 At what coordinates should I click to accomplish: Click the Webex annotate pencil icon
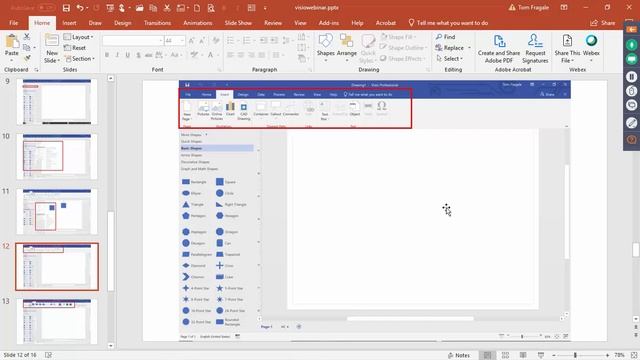point(631,122)
